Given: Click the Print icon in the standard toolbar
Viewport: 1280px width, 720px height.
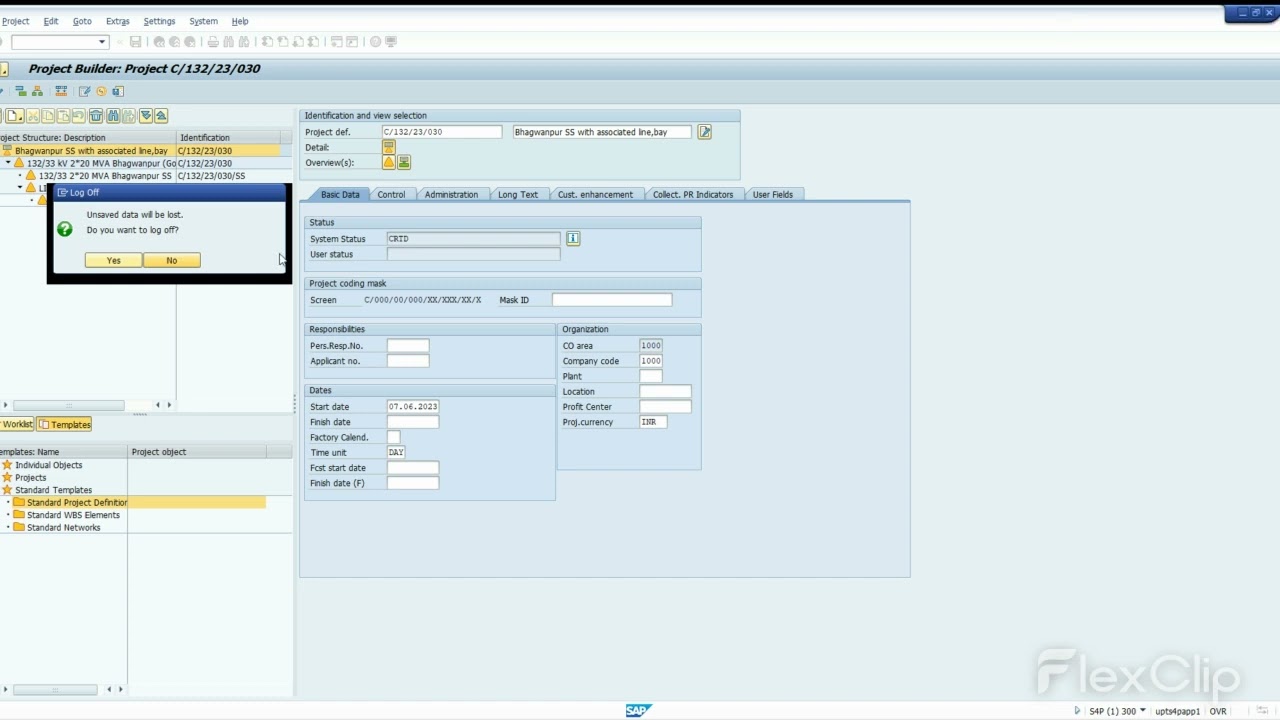Looking at the screenshot, I should click(x=213, y=42).
